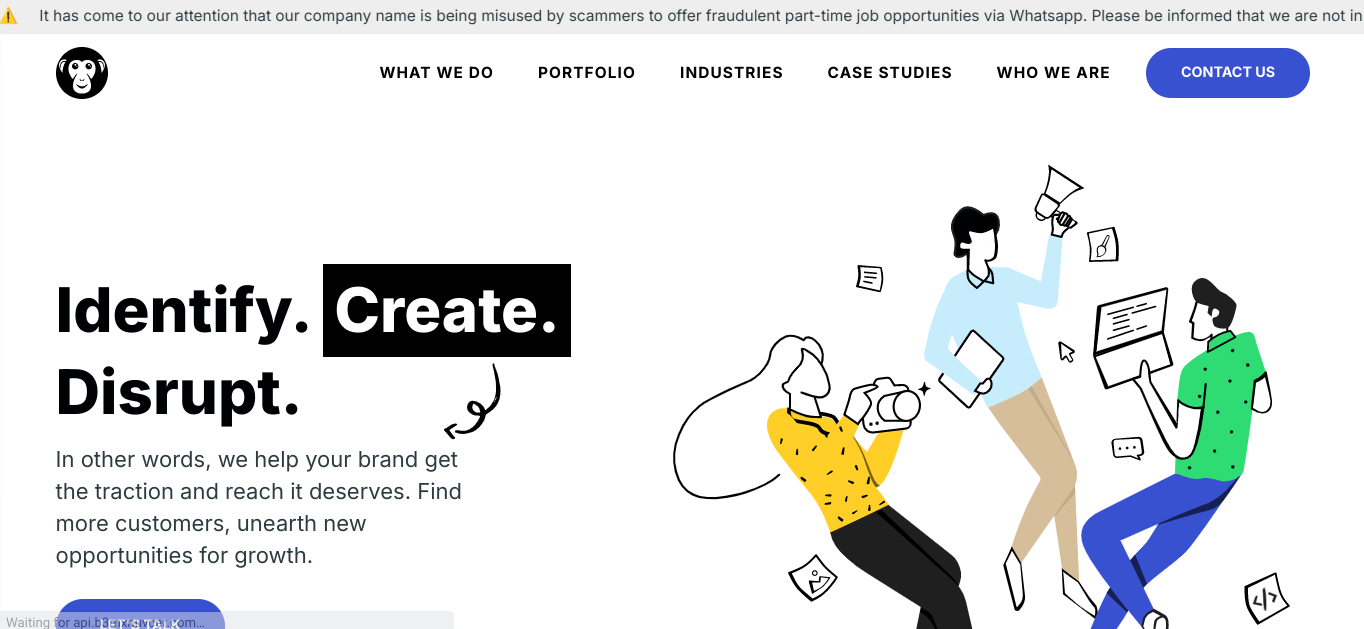
Task: Click the paintbrush note icon
Action: click(x=1103, y=245)
